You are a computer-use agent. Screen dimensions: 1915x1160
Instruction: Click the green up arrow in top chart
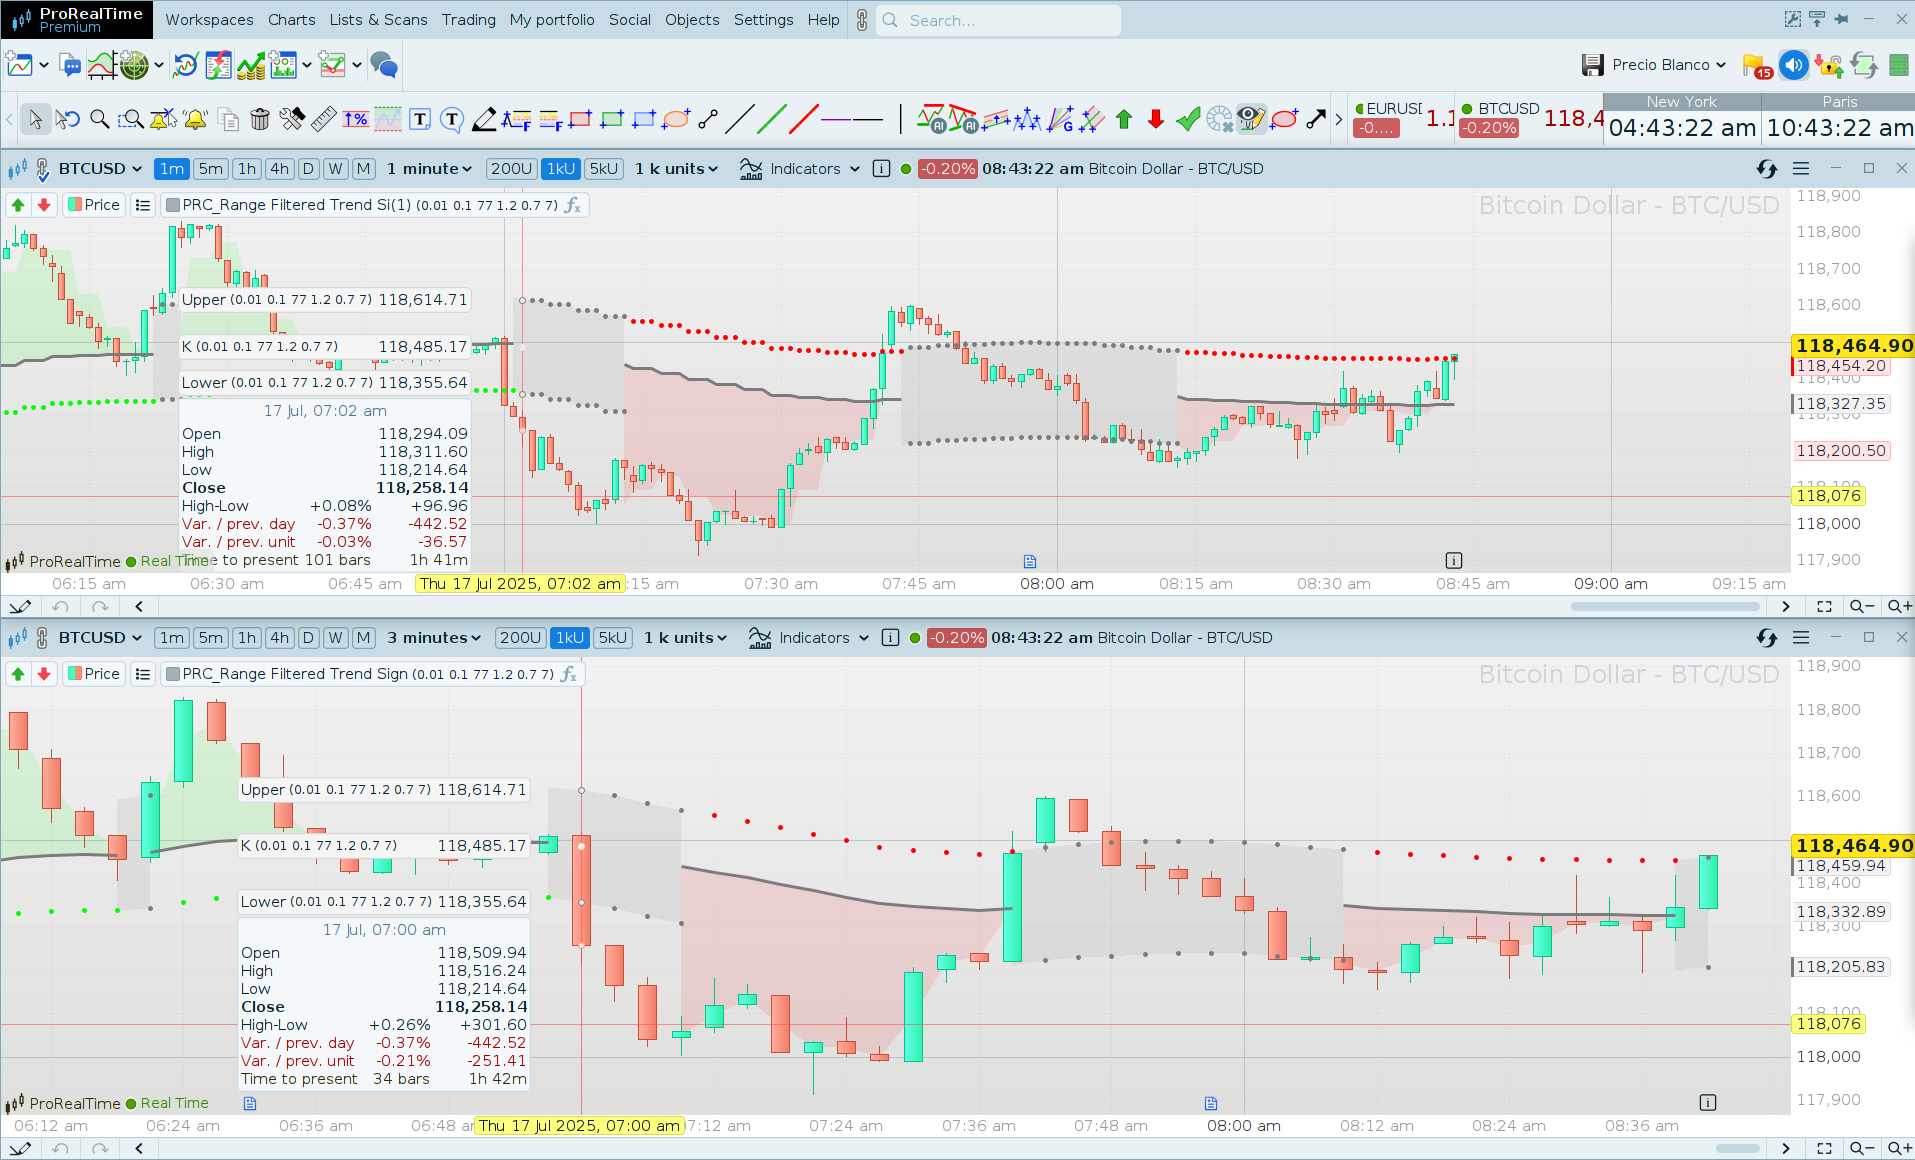[18, 205]
